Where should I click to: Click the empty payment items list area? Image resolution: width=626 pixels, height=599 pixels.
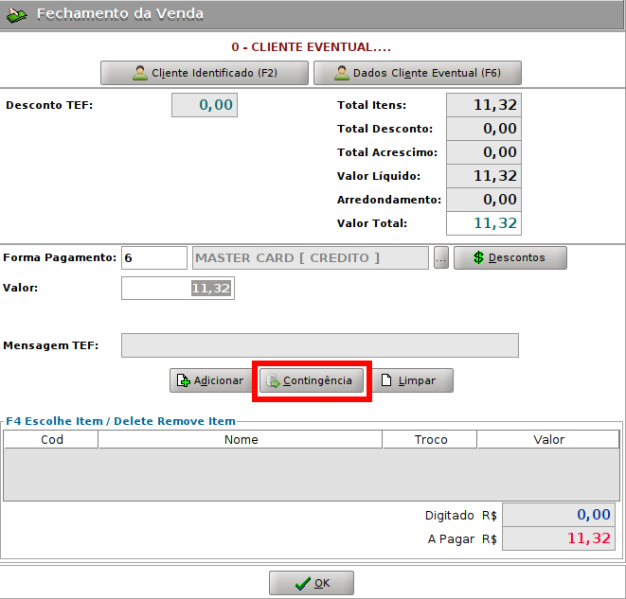[x=311, y=473]
